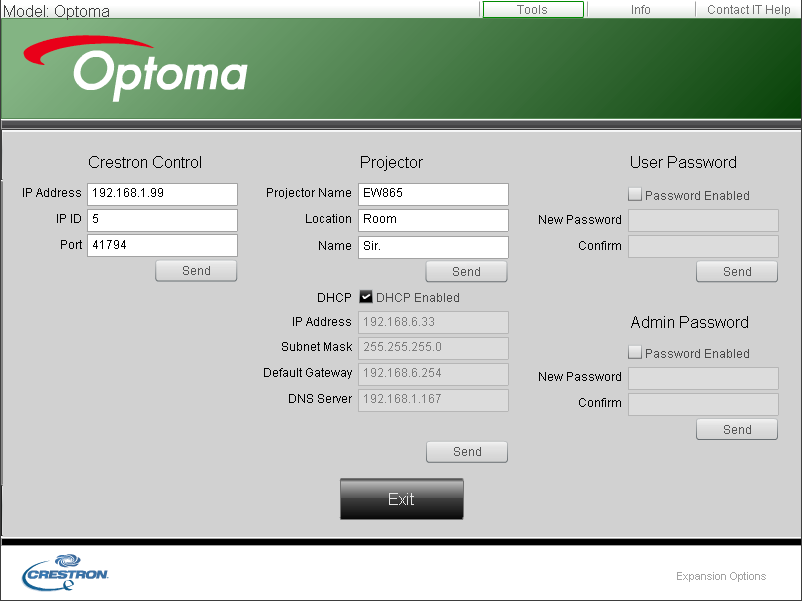The height and width of the screenshot is (601, 803).
Task: Toggle the DHCP Enabled checkbox
Action: [366, 297]
